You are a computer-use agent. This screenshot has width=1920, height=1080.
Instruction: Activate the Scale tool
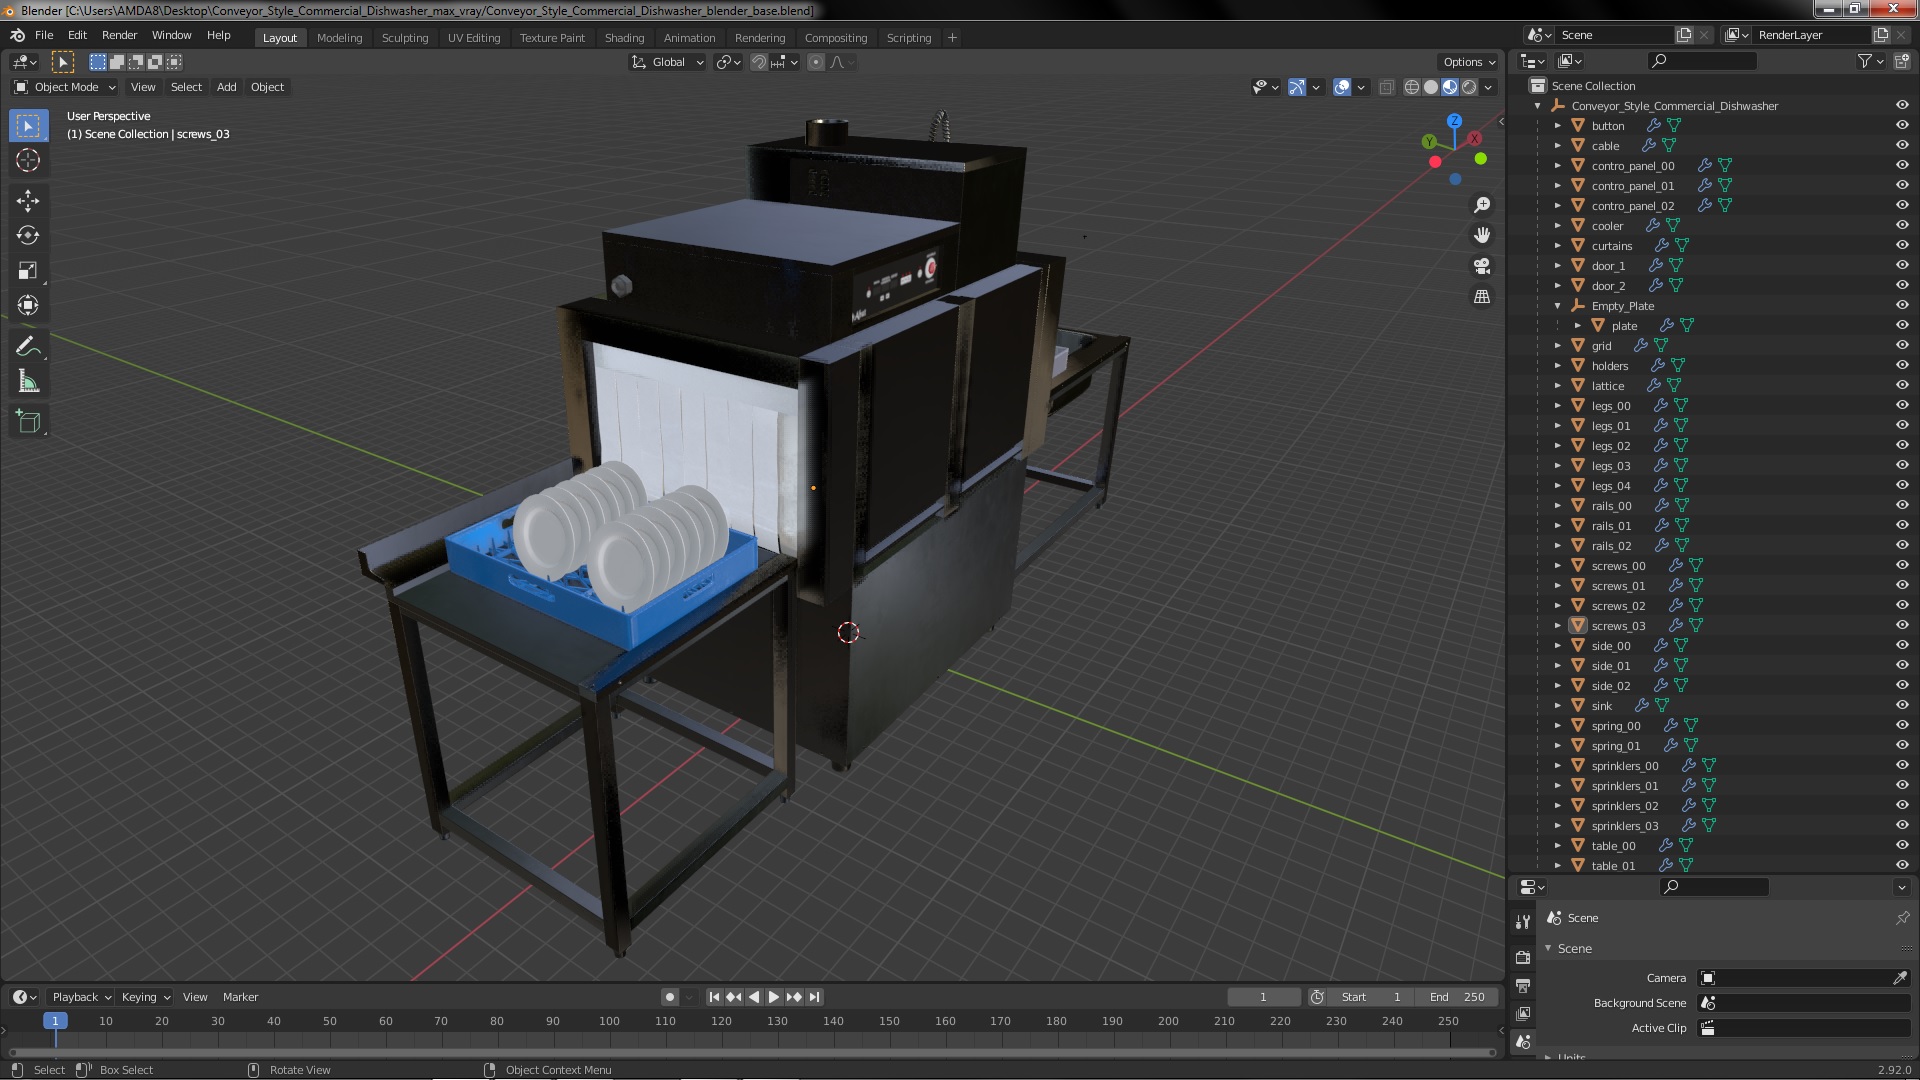[28, 271]
